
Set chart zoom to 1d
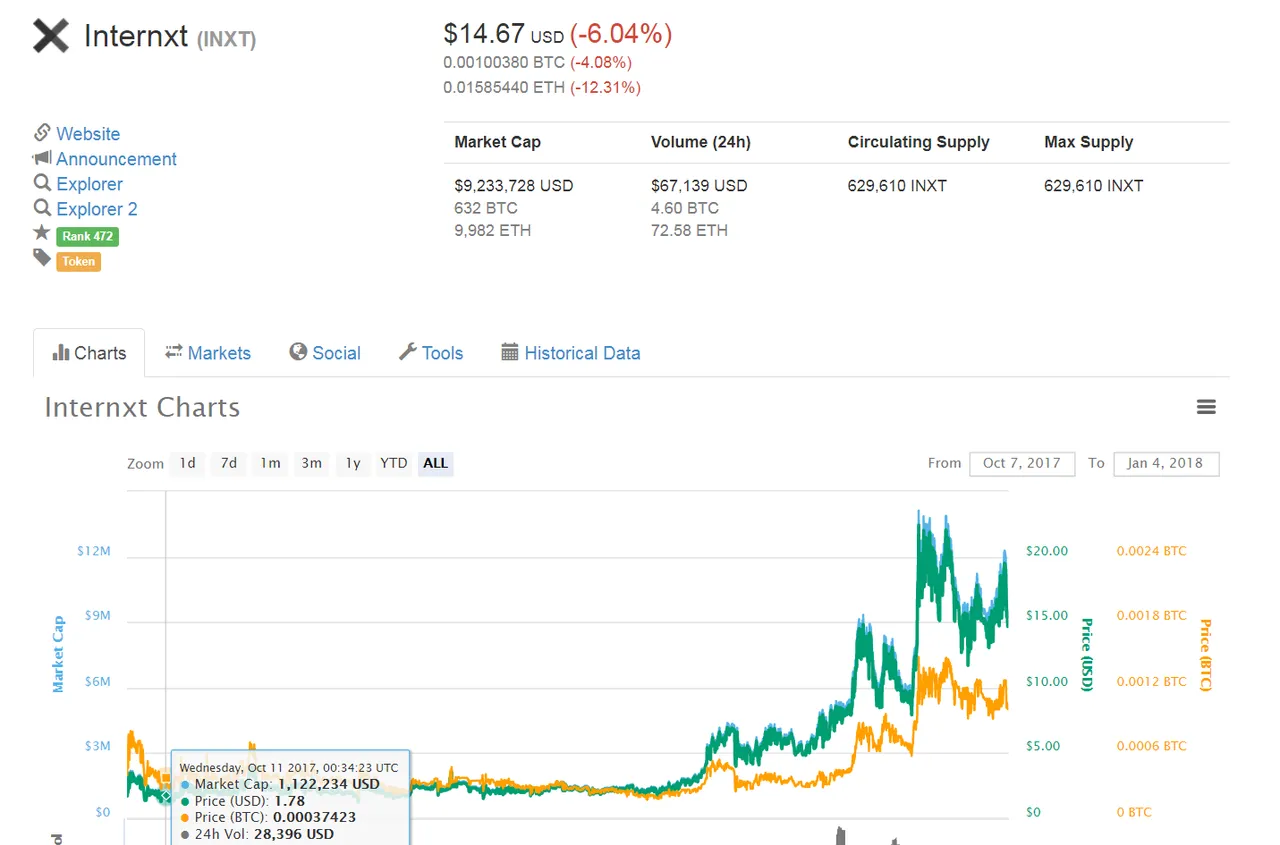point(187,463)
